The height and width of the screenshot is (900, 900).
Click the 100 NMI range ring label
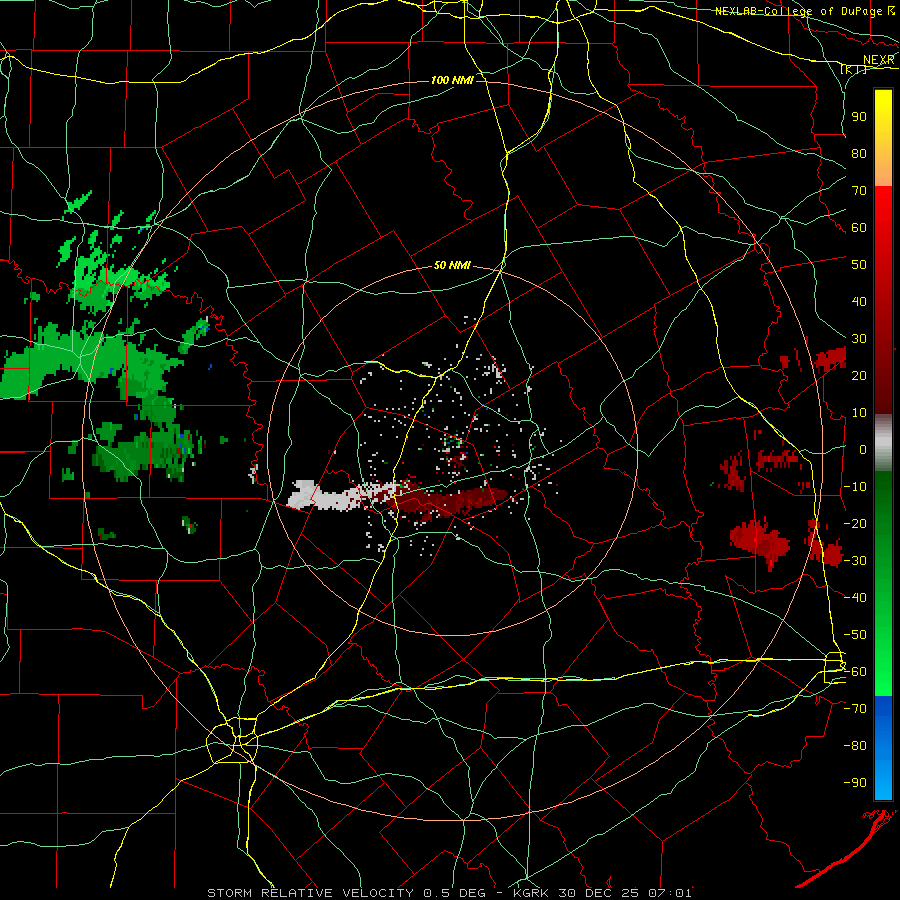click(452, 80)
